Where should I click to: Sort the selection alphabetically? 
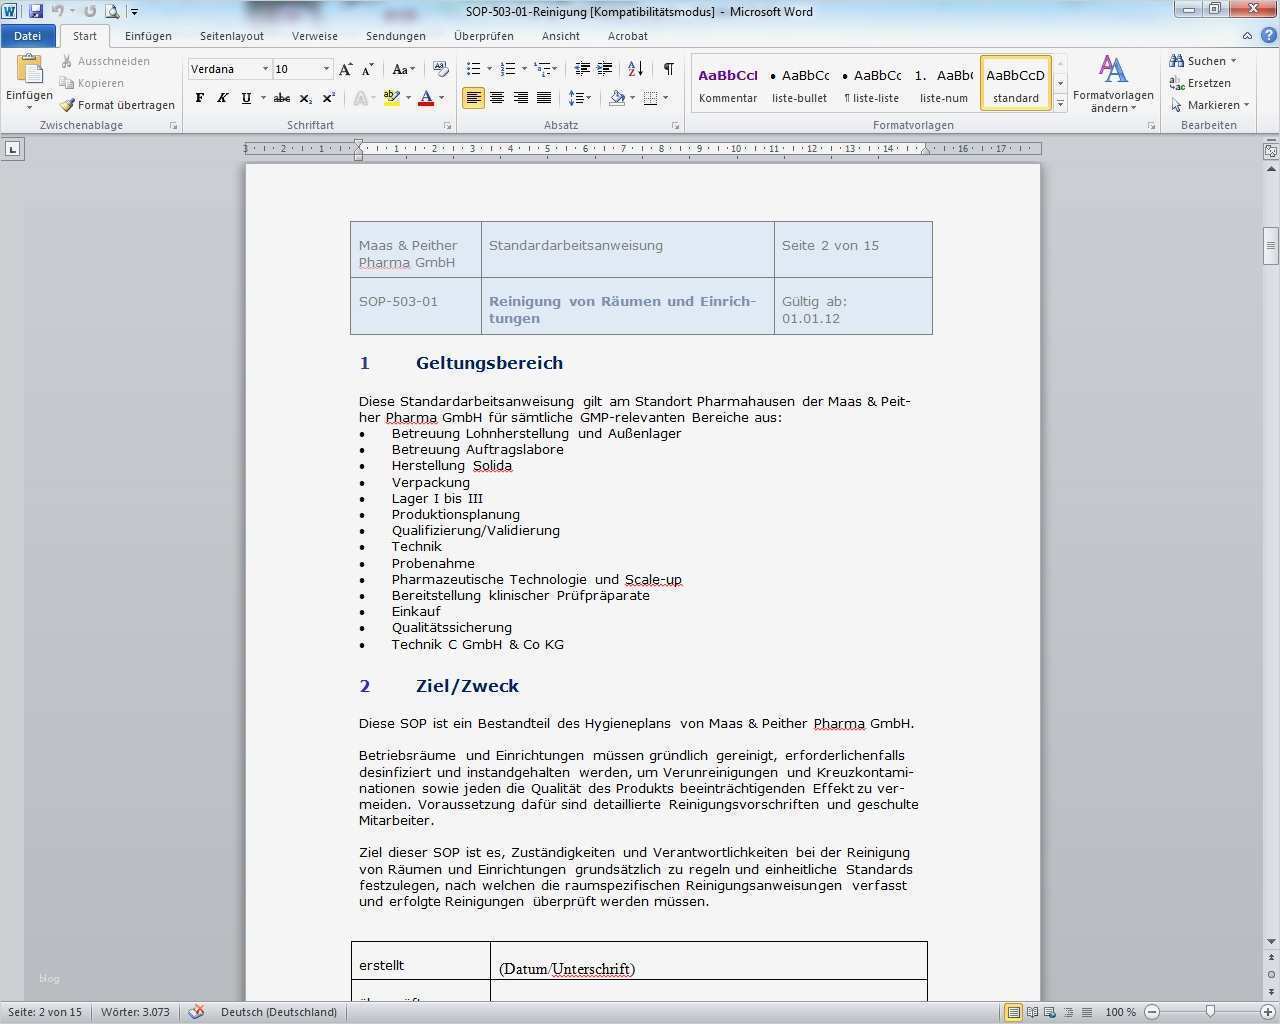[636, 69]
